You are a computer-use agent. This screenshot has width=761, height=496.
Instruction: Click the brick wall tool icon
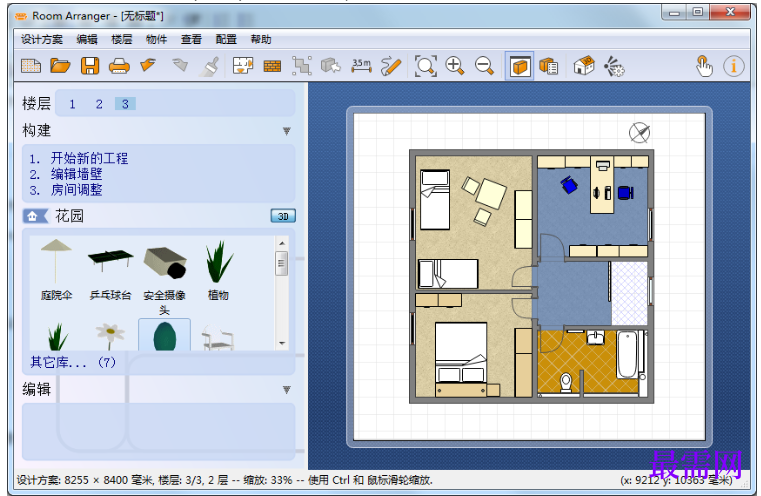pyautogui.click(x=272, y=66)
